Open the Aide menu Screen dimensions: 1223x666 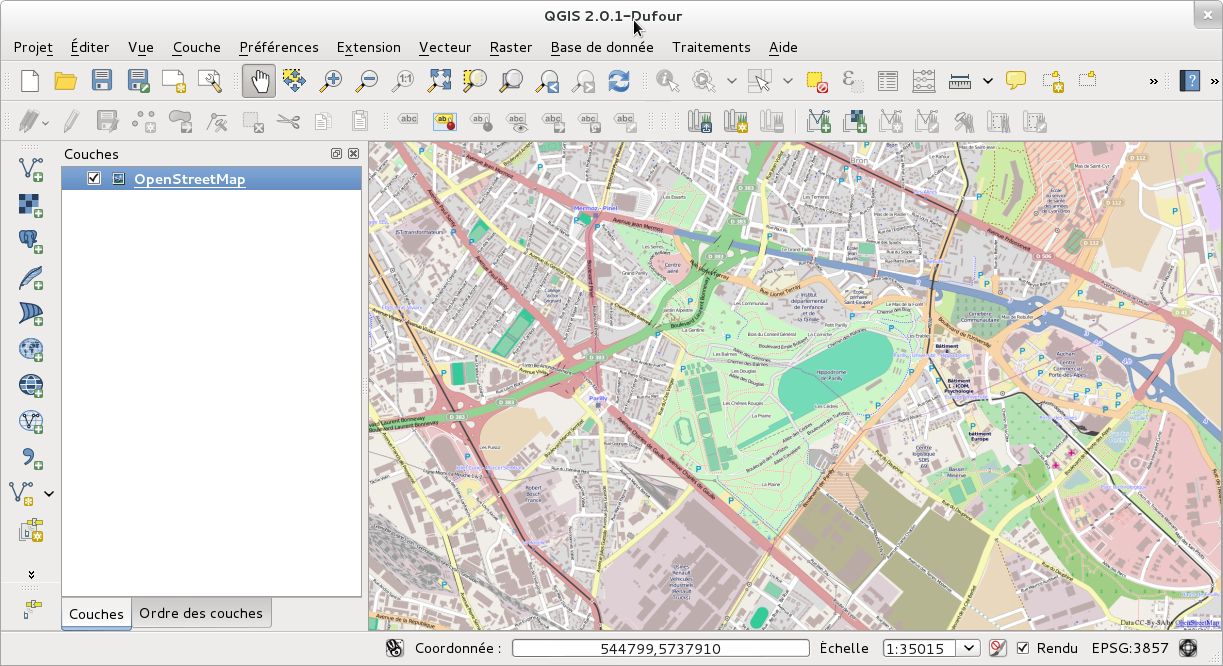[783, 47]
